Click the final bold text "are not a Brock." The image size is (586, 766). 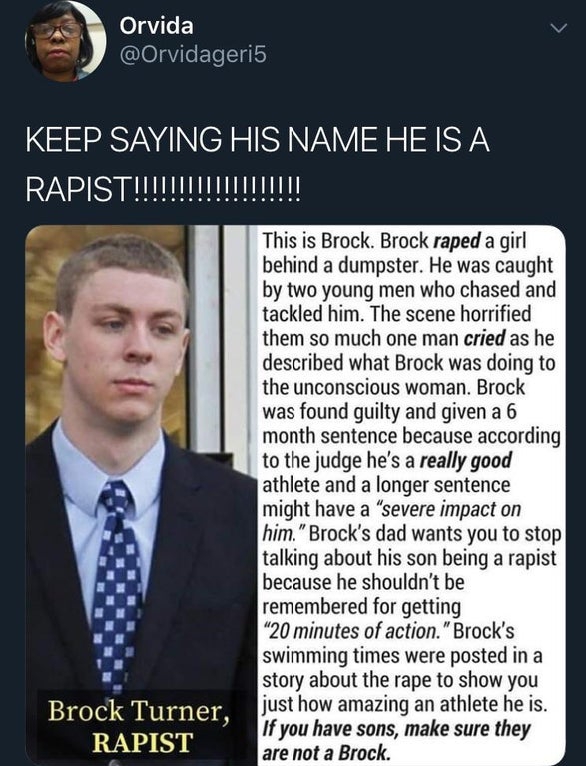click(x=327, y=753)
